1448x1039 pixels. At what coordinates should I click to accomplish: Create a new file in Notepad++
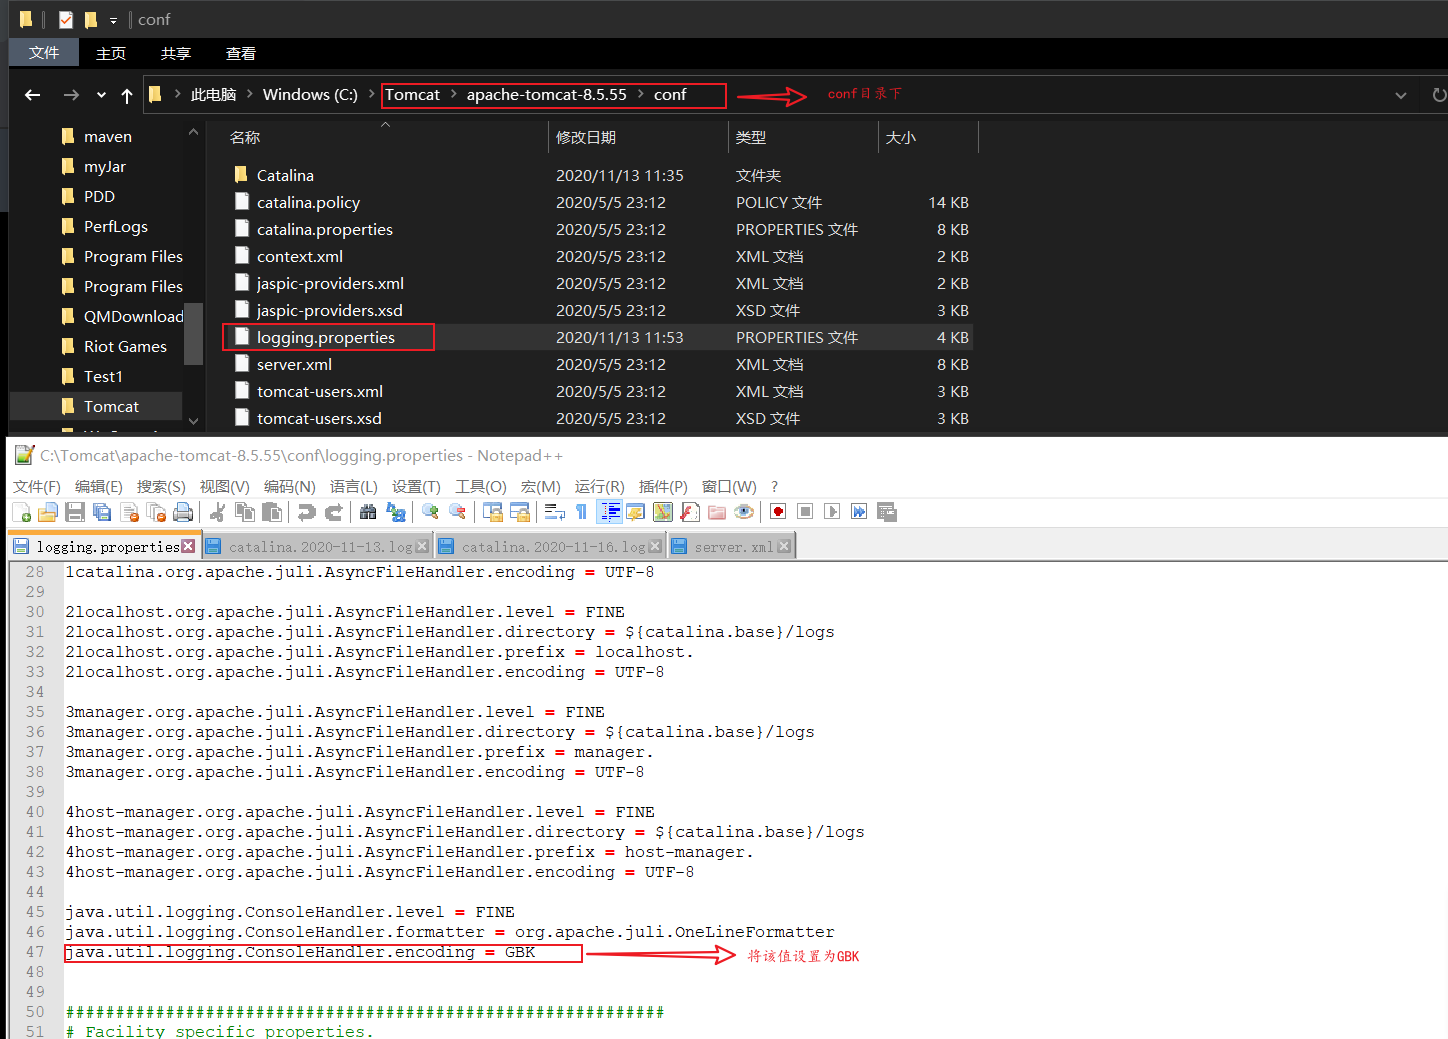[x=22, y=512]
